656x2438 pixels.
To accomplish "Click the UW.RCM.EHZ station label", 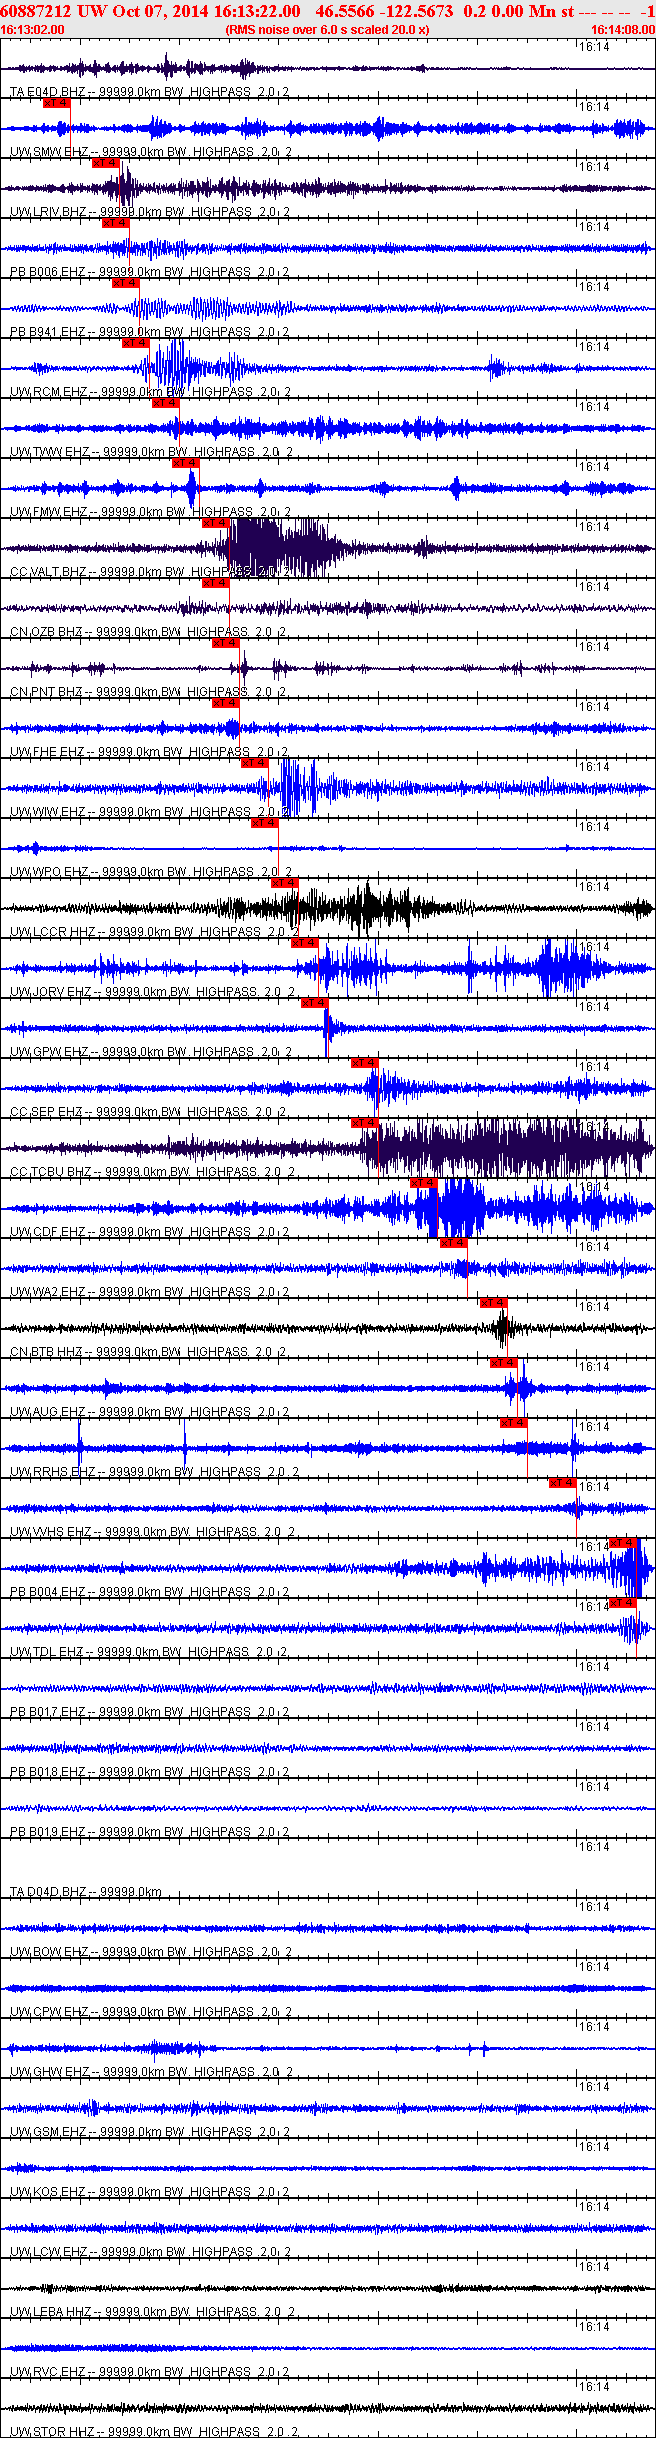I will click(49, 392).
